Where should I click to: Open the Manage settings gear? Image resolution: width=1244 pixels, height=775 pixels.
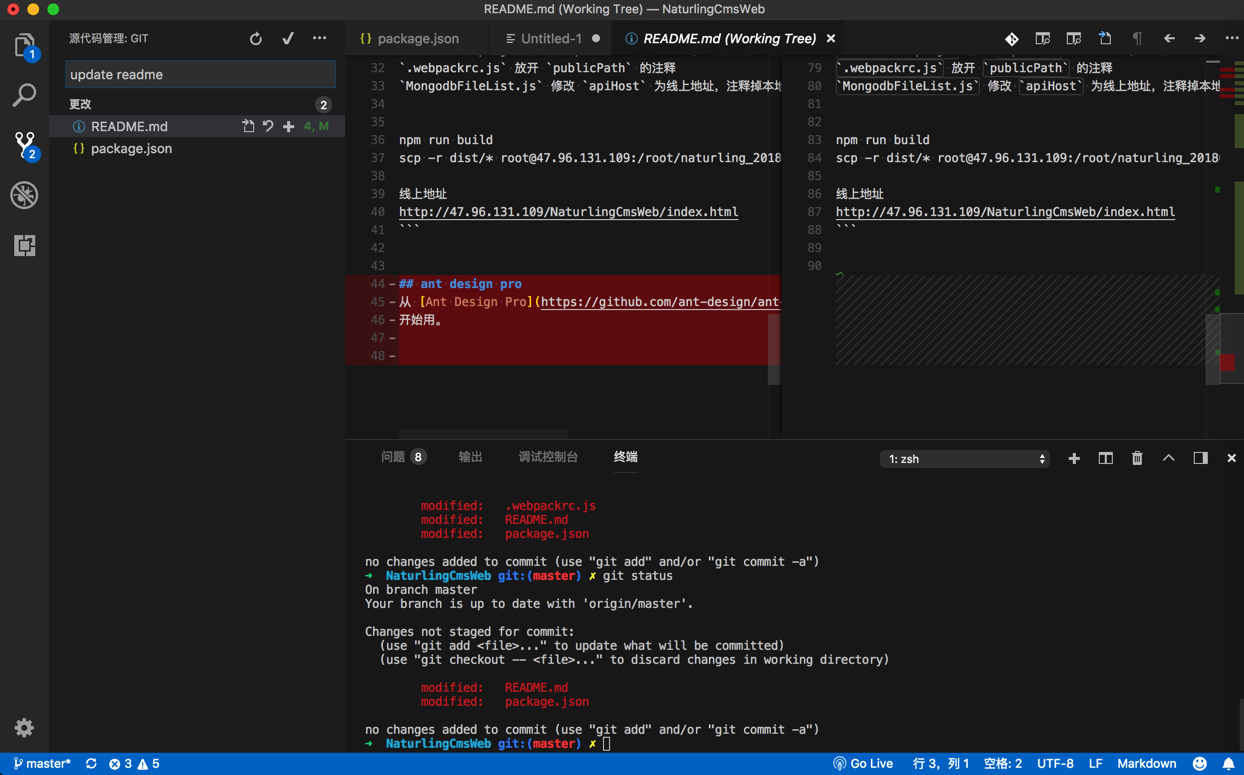click(x=24, y=728)
